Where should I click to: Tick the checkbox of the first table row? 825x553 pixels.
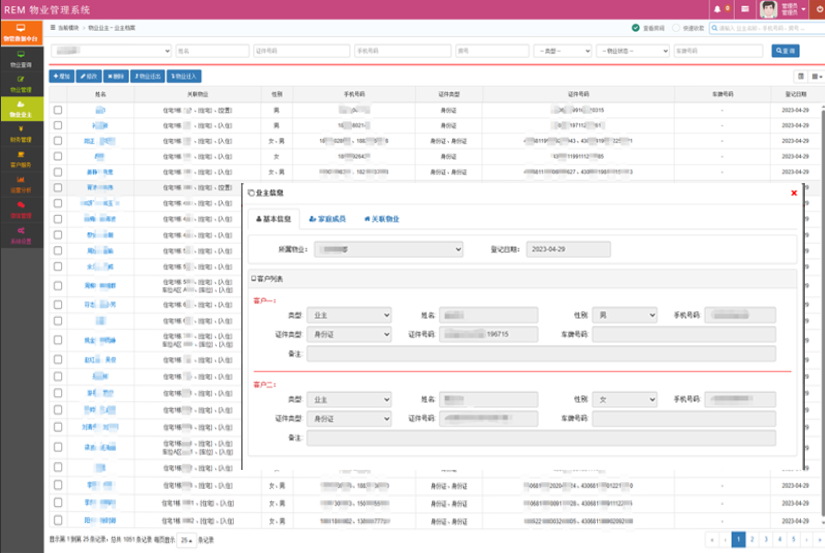(58, 110)
